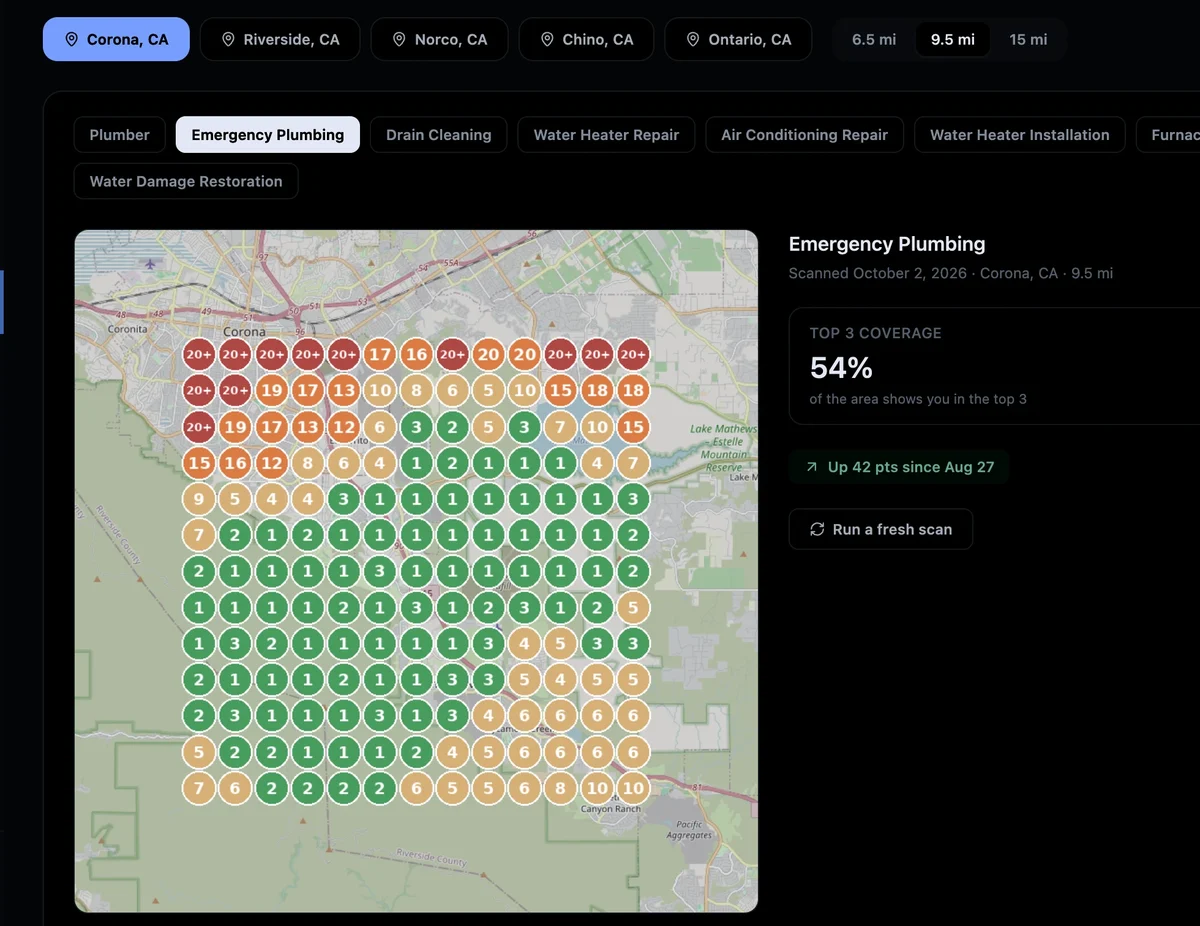Select the Corona, CA location chip
1200x926 pixels.
116,39
